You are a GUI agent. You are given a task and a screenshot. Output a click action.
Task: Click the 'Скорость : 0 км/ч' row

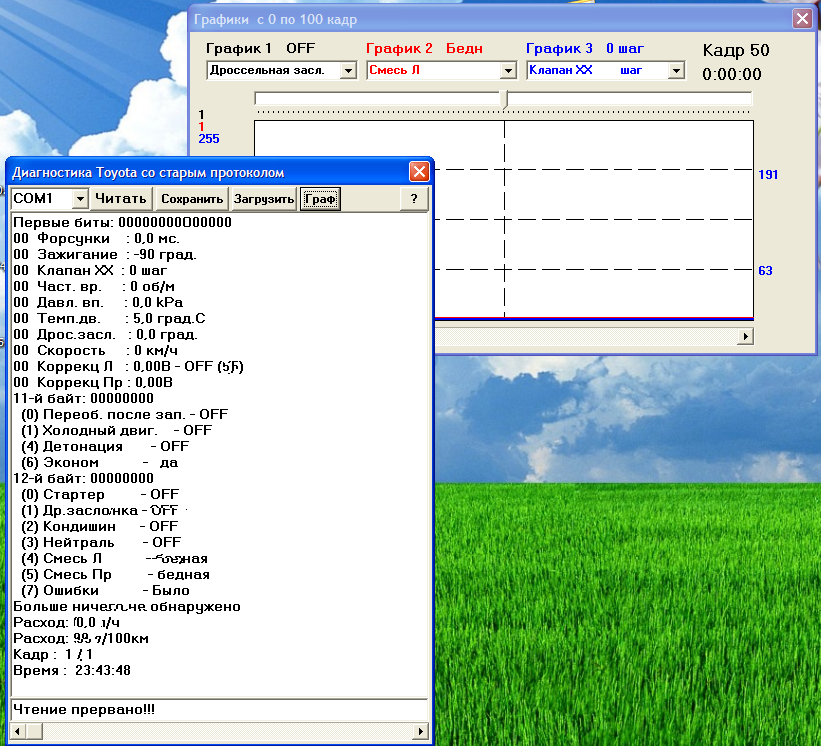95,351
